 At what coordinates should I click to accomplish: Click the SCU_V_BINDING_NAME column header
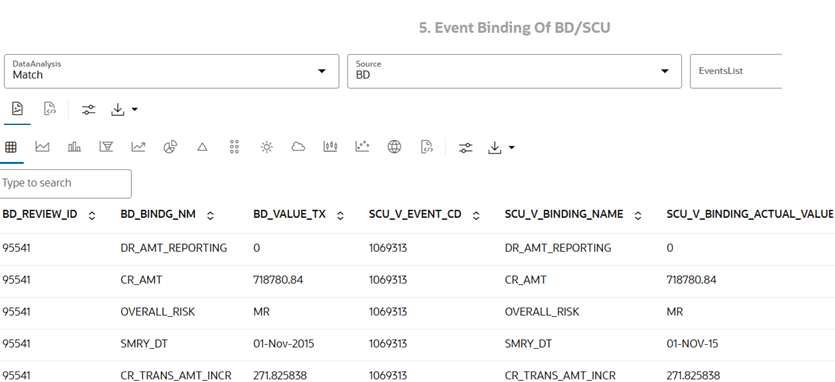point(564,214)
